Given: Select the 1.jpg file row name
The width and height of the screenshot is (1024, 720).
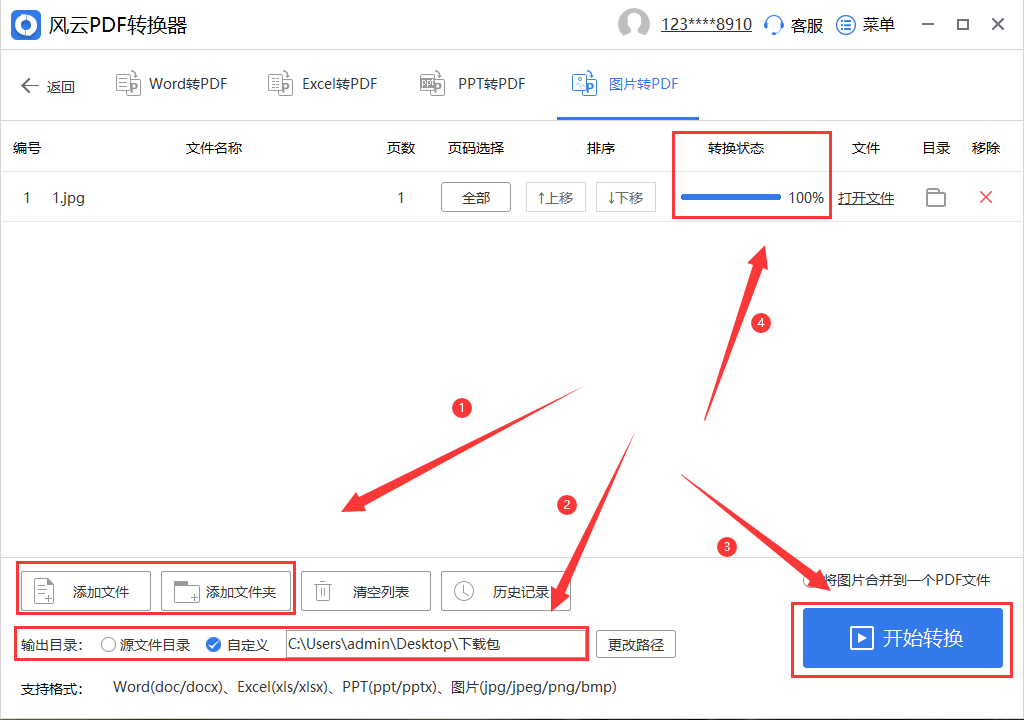Looking at the screenshot, I should (69, 197).
